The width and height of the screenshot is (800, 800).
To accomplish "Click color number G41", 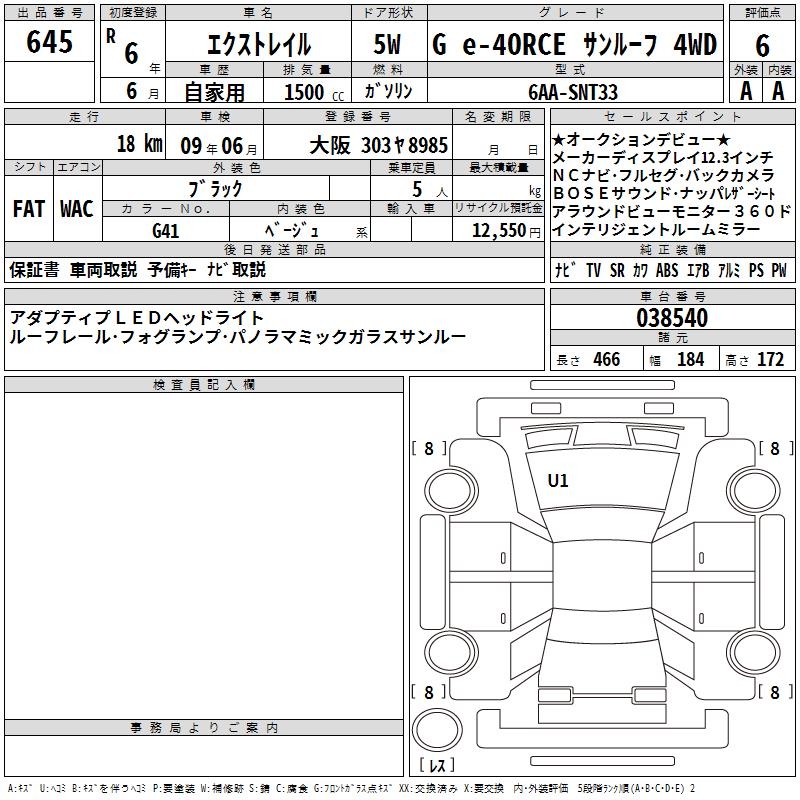I will click(x=166, y=231).
